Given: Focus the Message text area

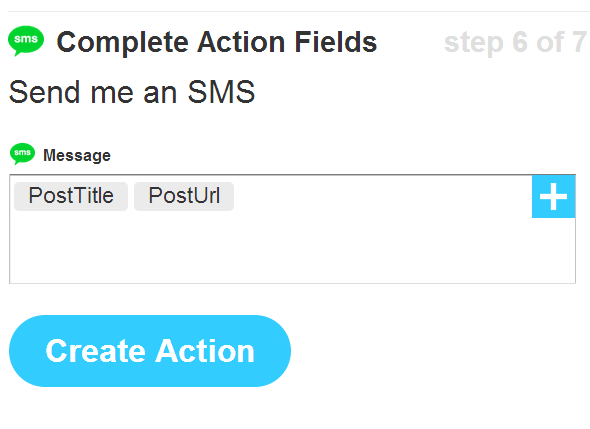Looking at the screenshot, I should click(x=292, y=229).
